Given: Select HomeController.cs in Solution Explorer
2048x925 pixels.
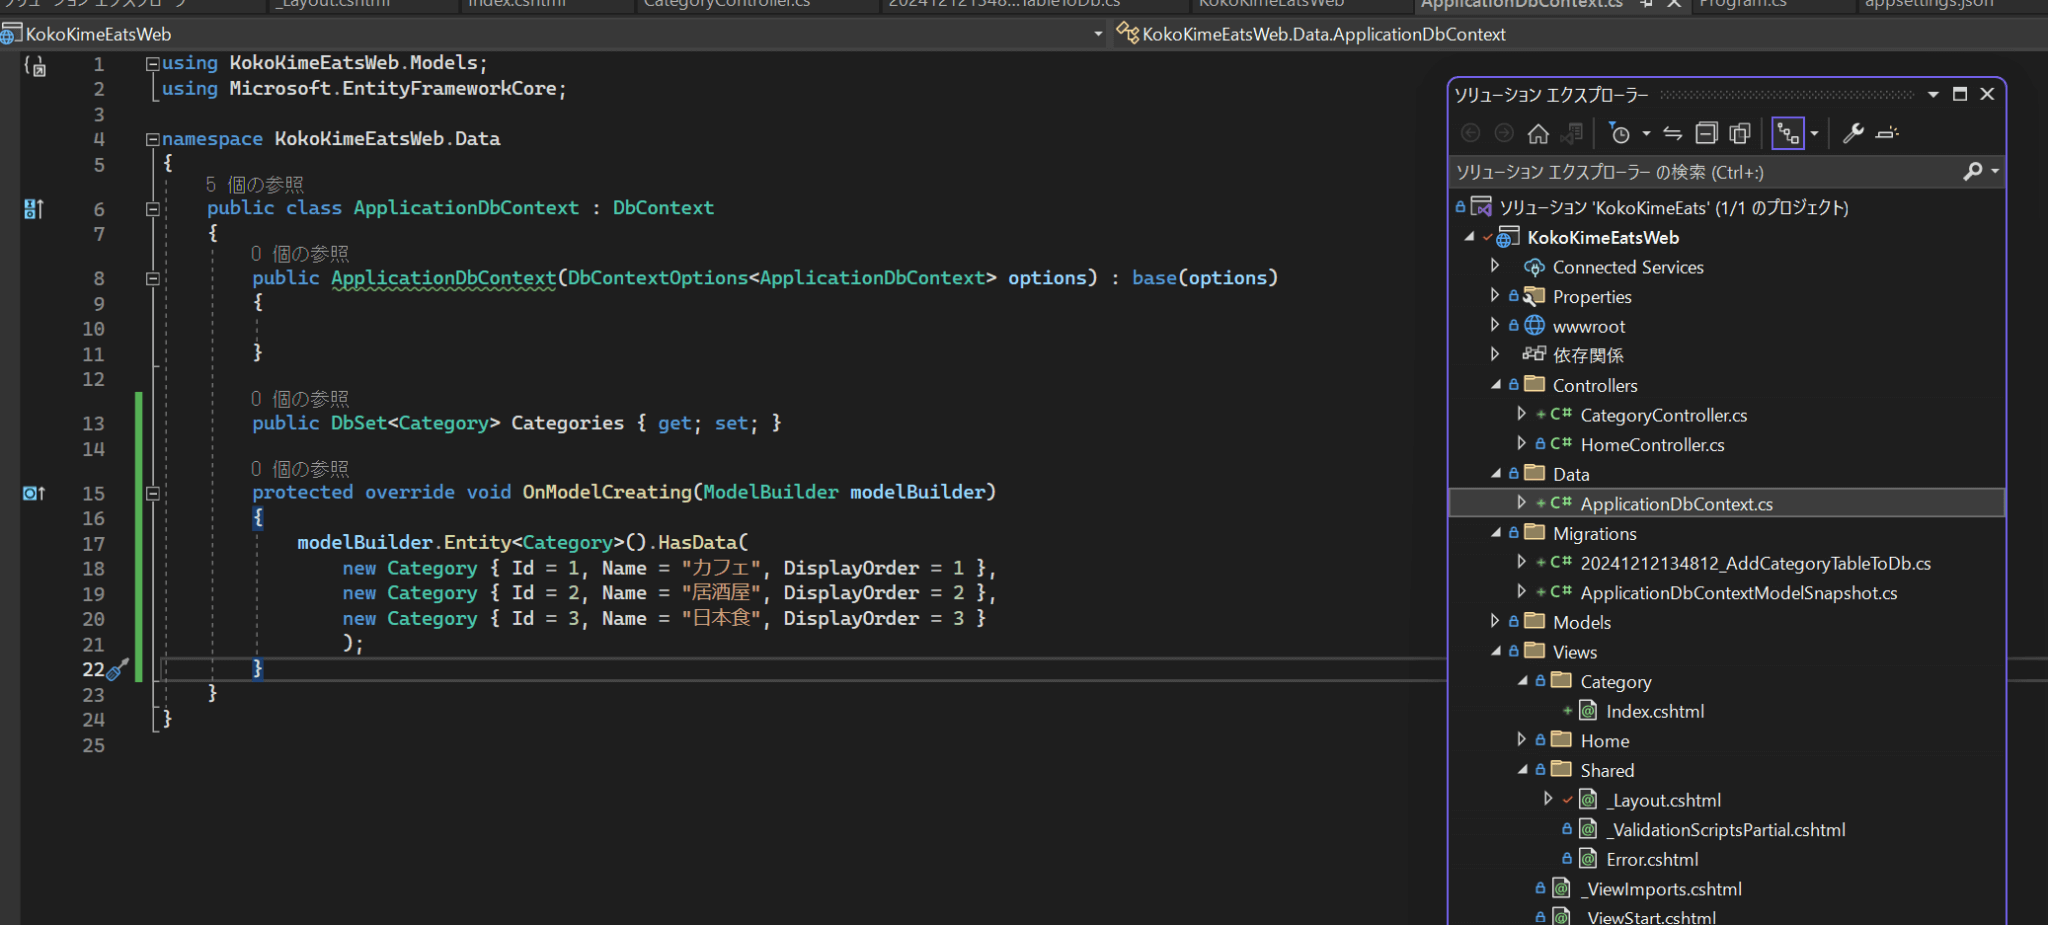Looking at the screenshot, I should (1652, 444).
